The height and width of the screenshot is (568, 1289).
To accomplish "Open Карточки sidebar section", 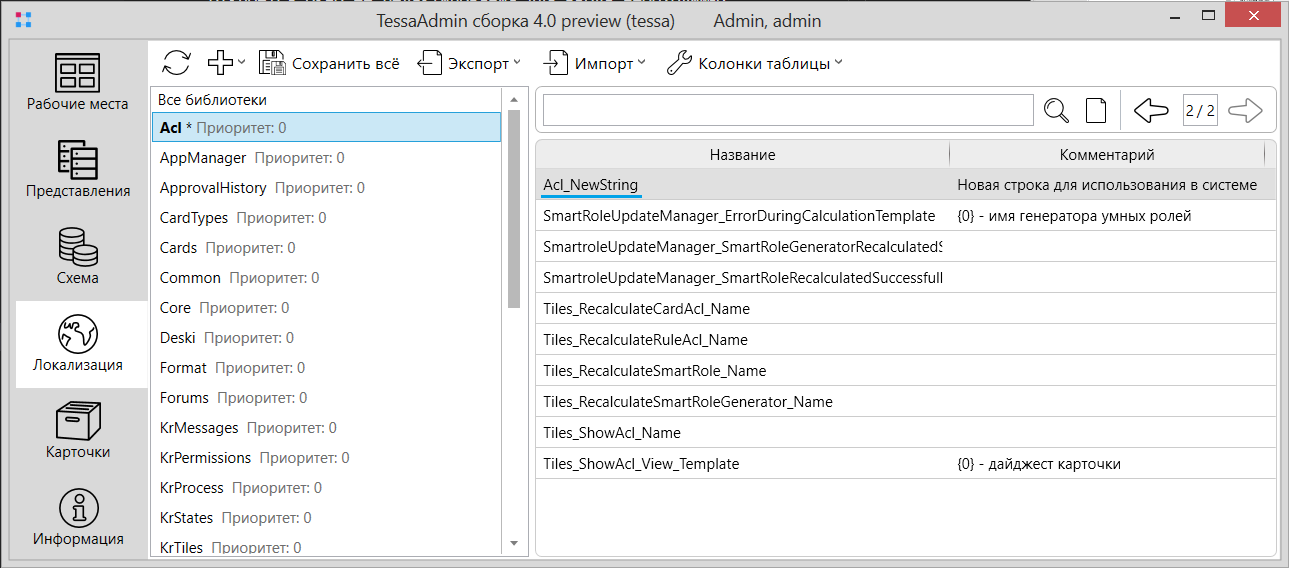I will coord(78,431).
